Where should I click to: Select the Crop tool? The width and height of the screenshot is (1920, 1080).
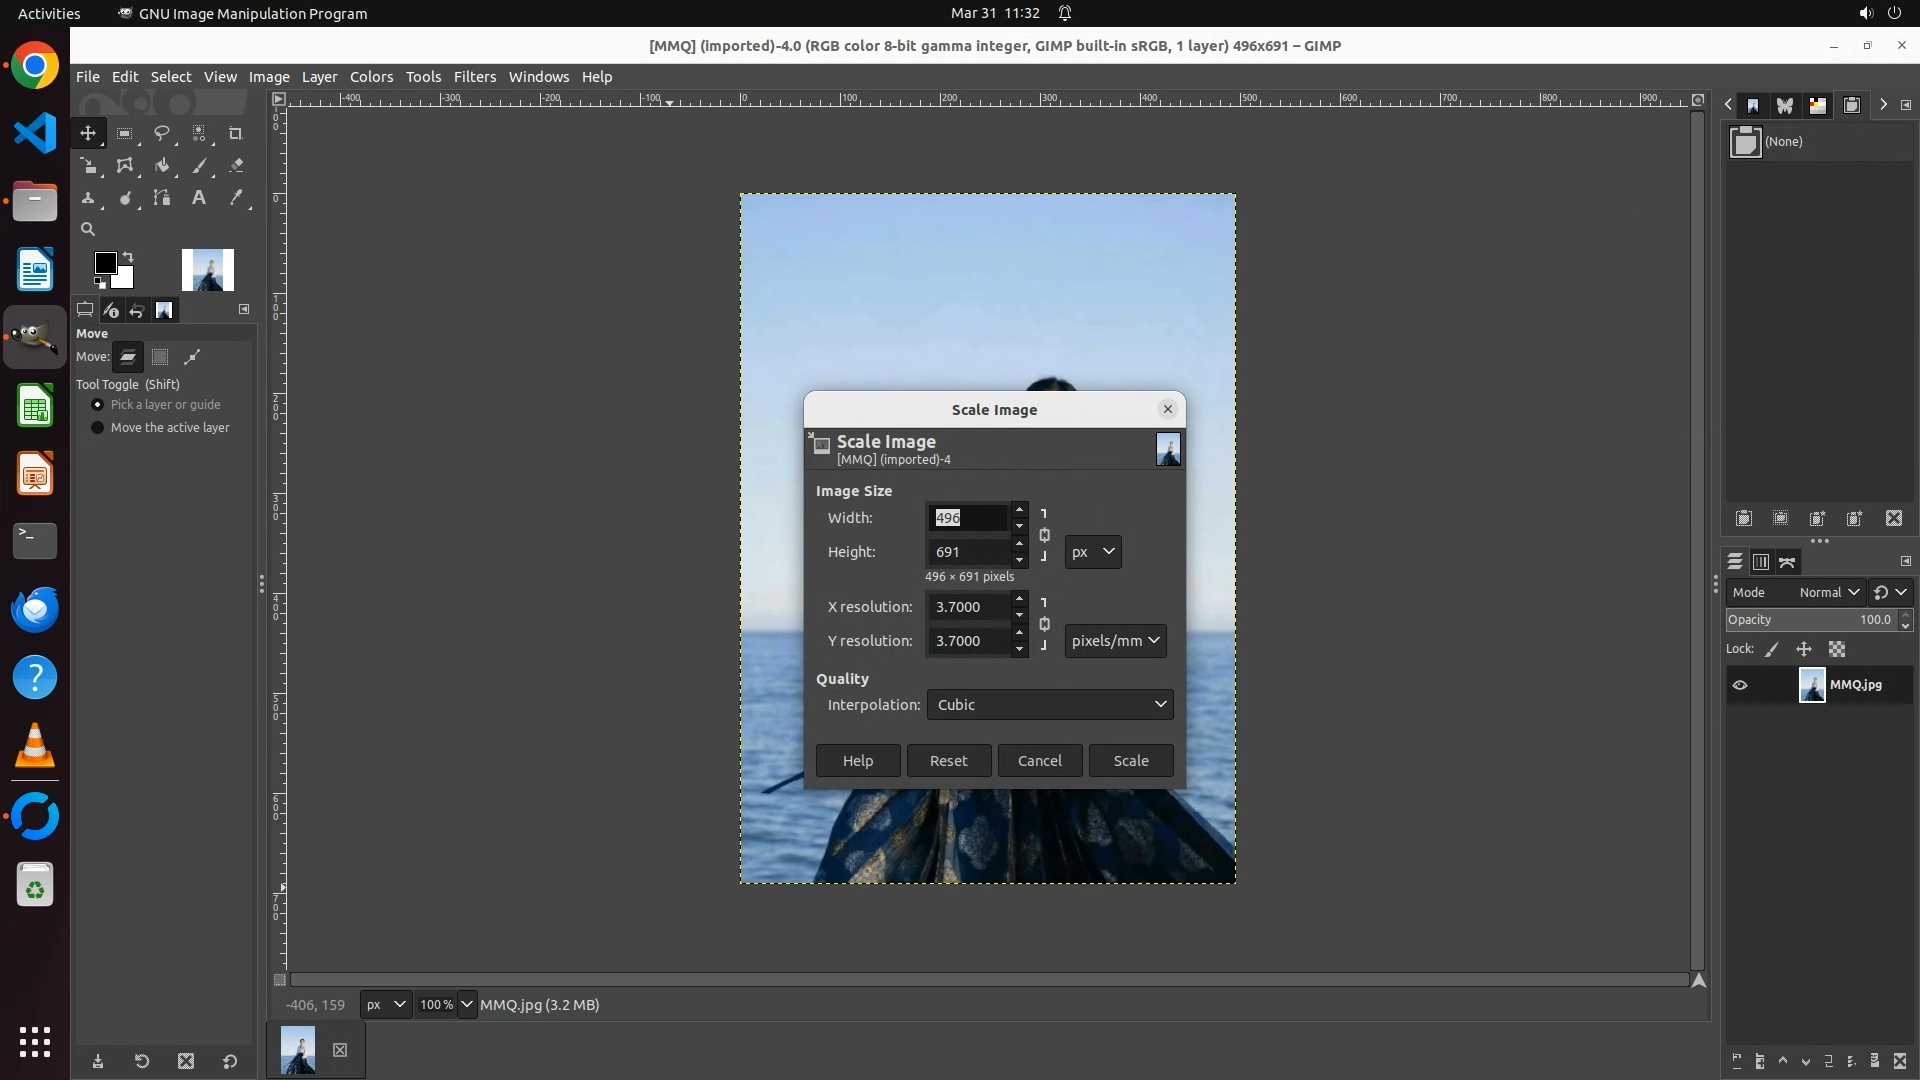pyautogui.click(x=236, y=133)
